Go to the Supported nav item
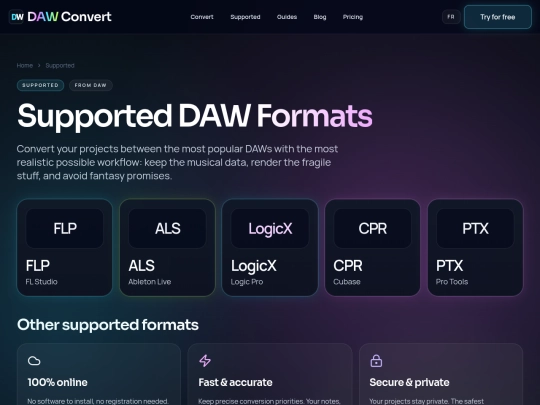The width and height of the screenshot is (540, 405). 245,17
